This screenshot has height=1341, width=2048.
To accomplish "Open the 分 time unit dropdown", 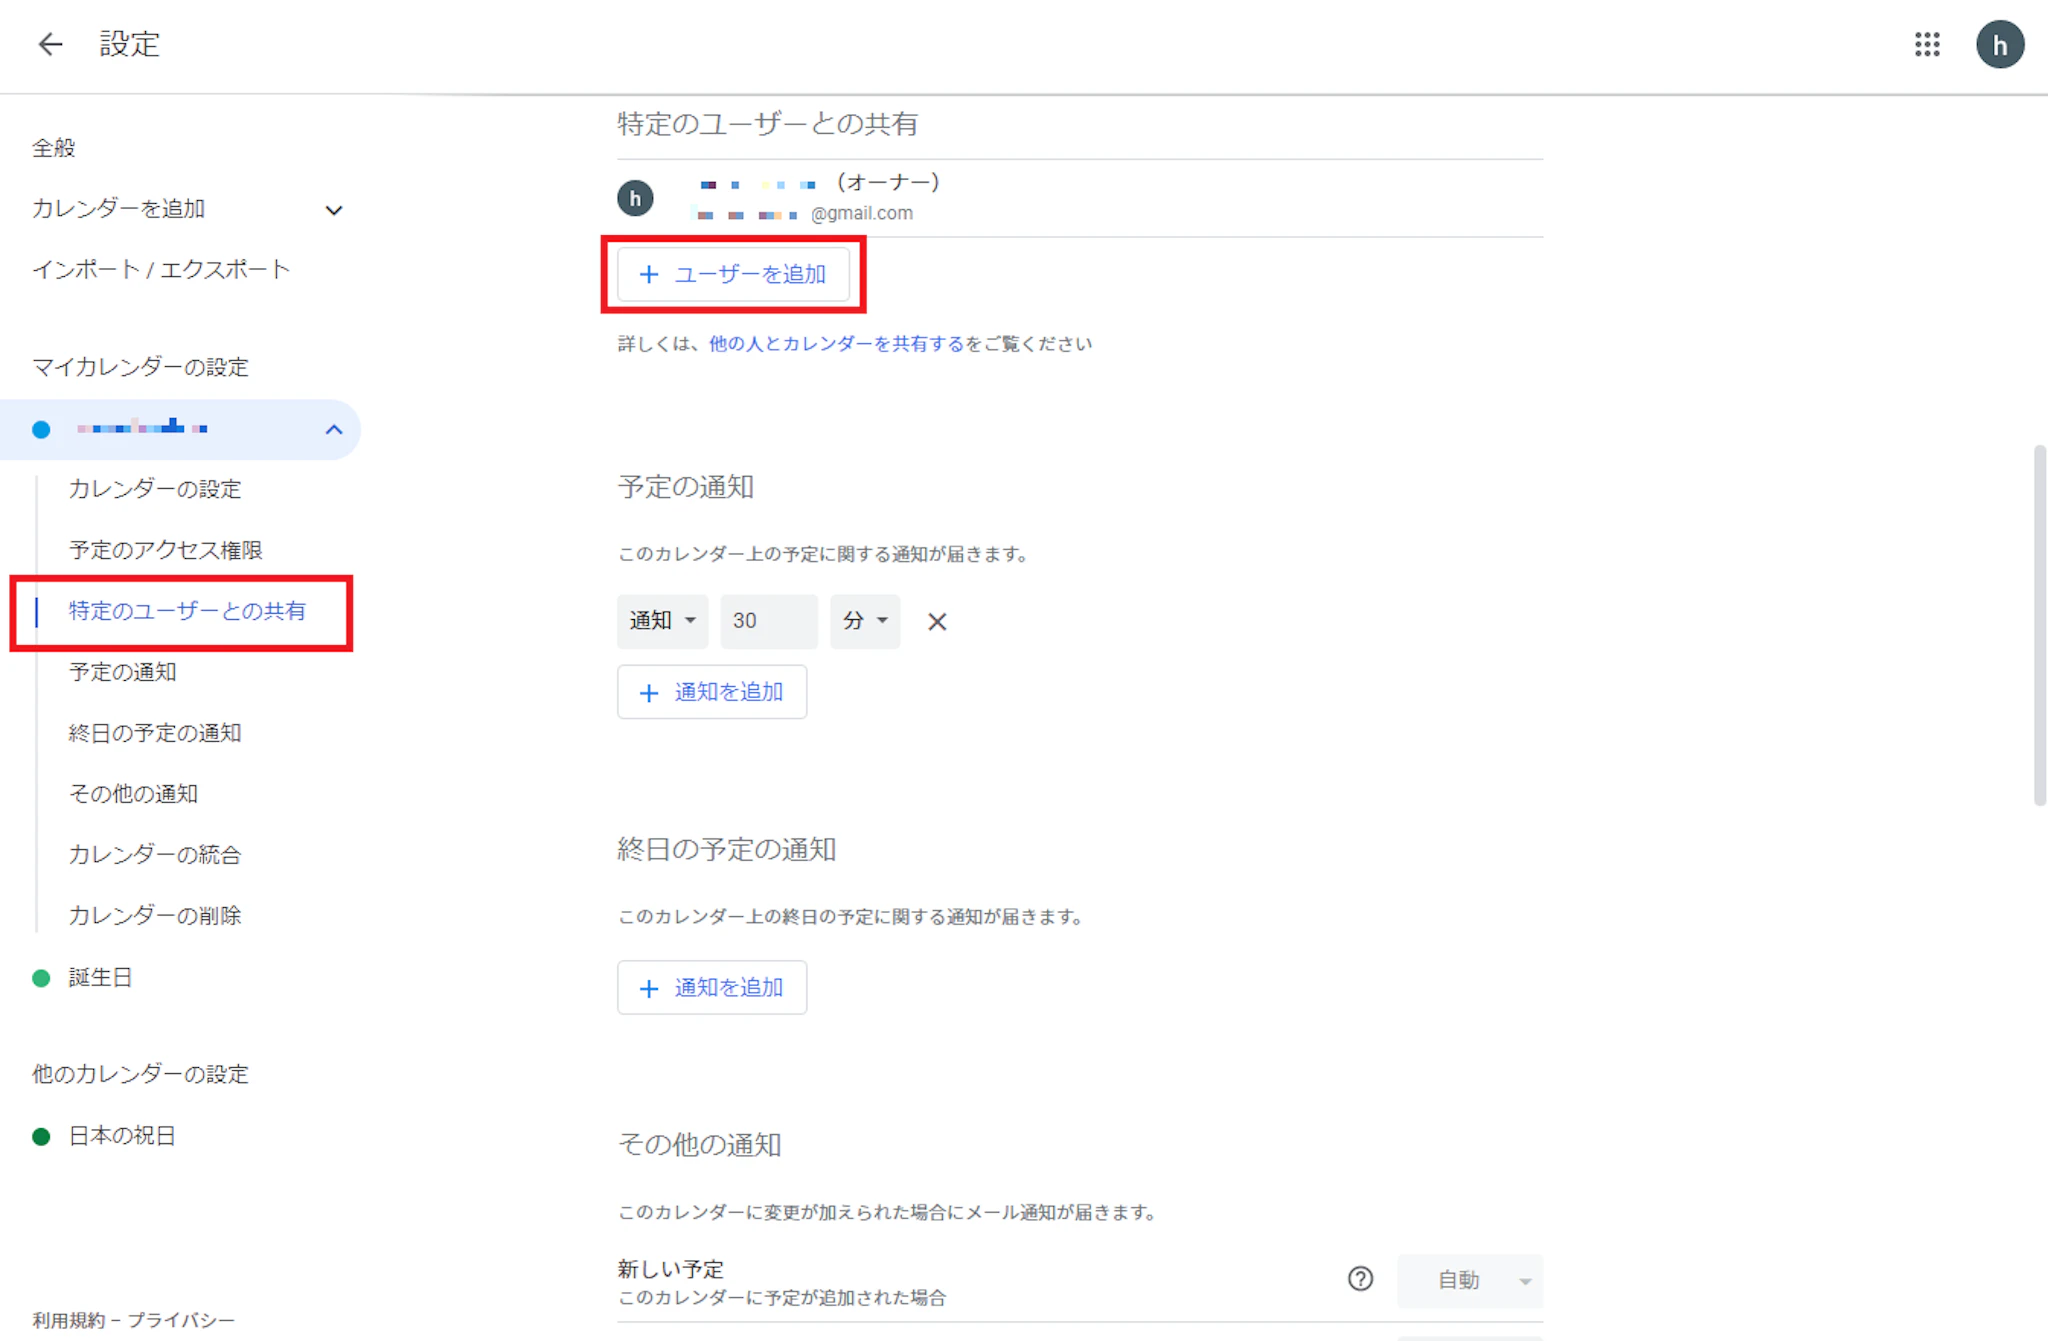I will click(864, 621).
